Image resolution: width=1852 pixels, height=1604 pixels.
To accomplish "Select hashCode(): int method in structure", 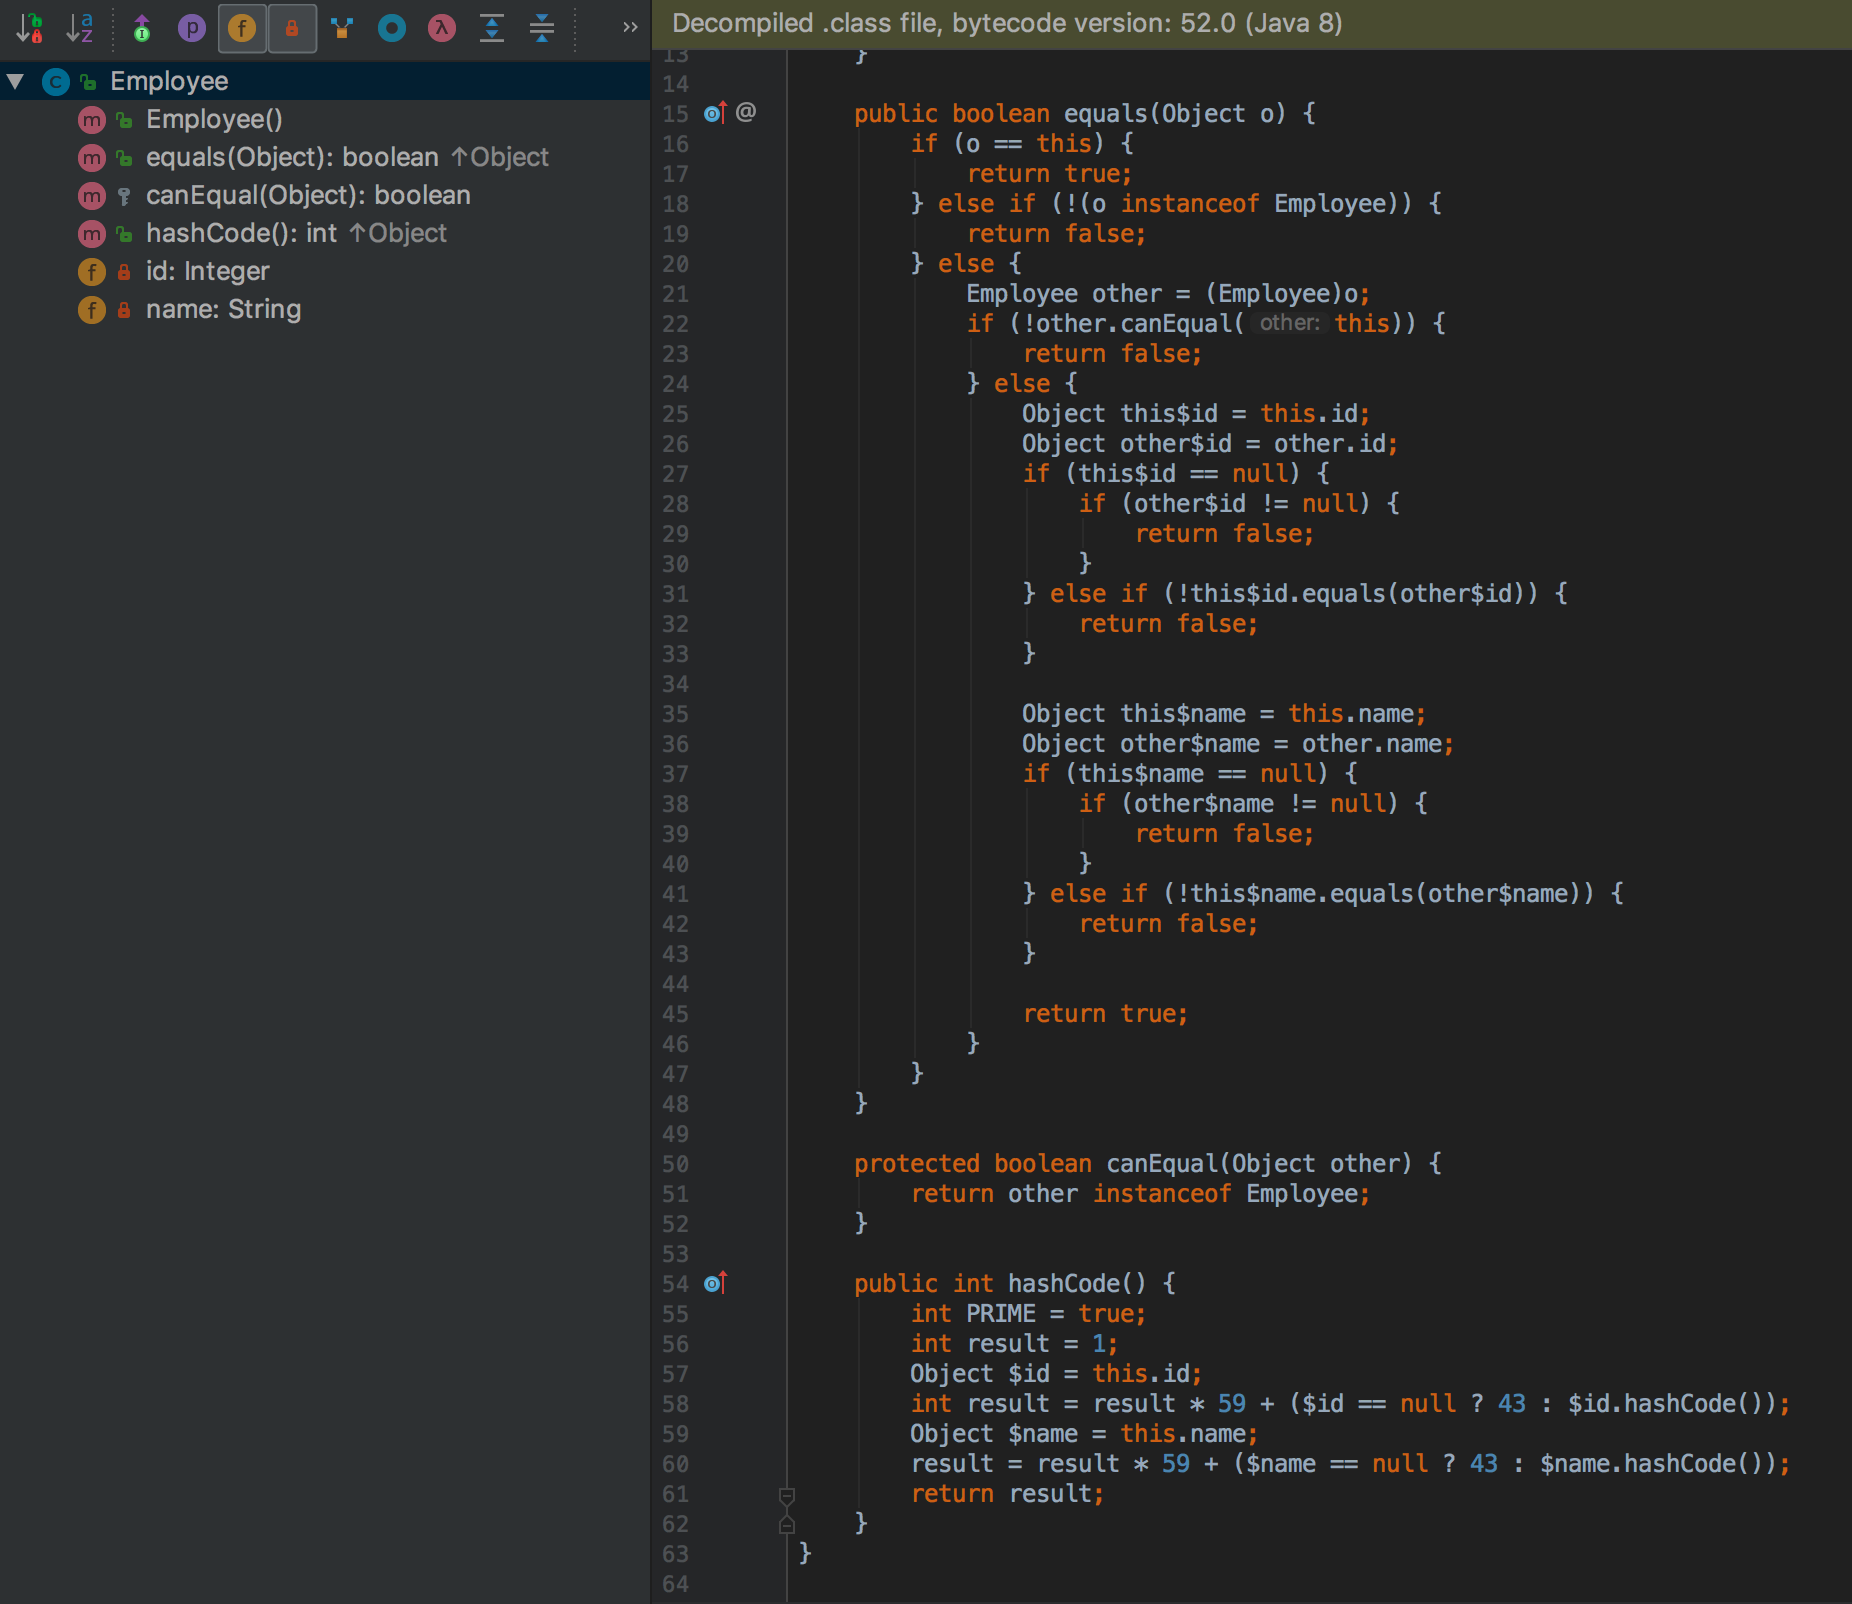I will (x=240, y=233).
